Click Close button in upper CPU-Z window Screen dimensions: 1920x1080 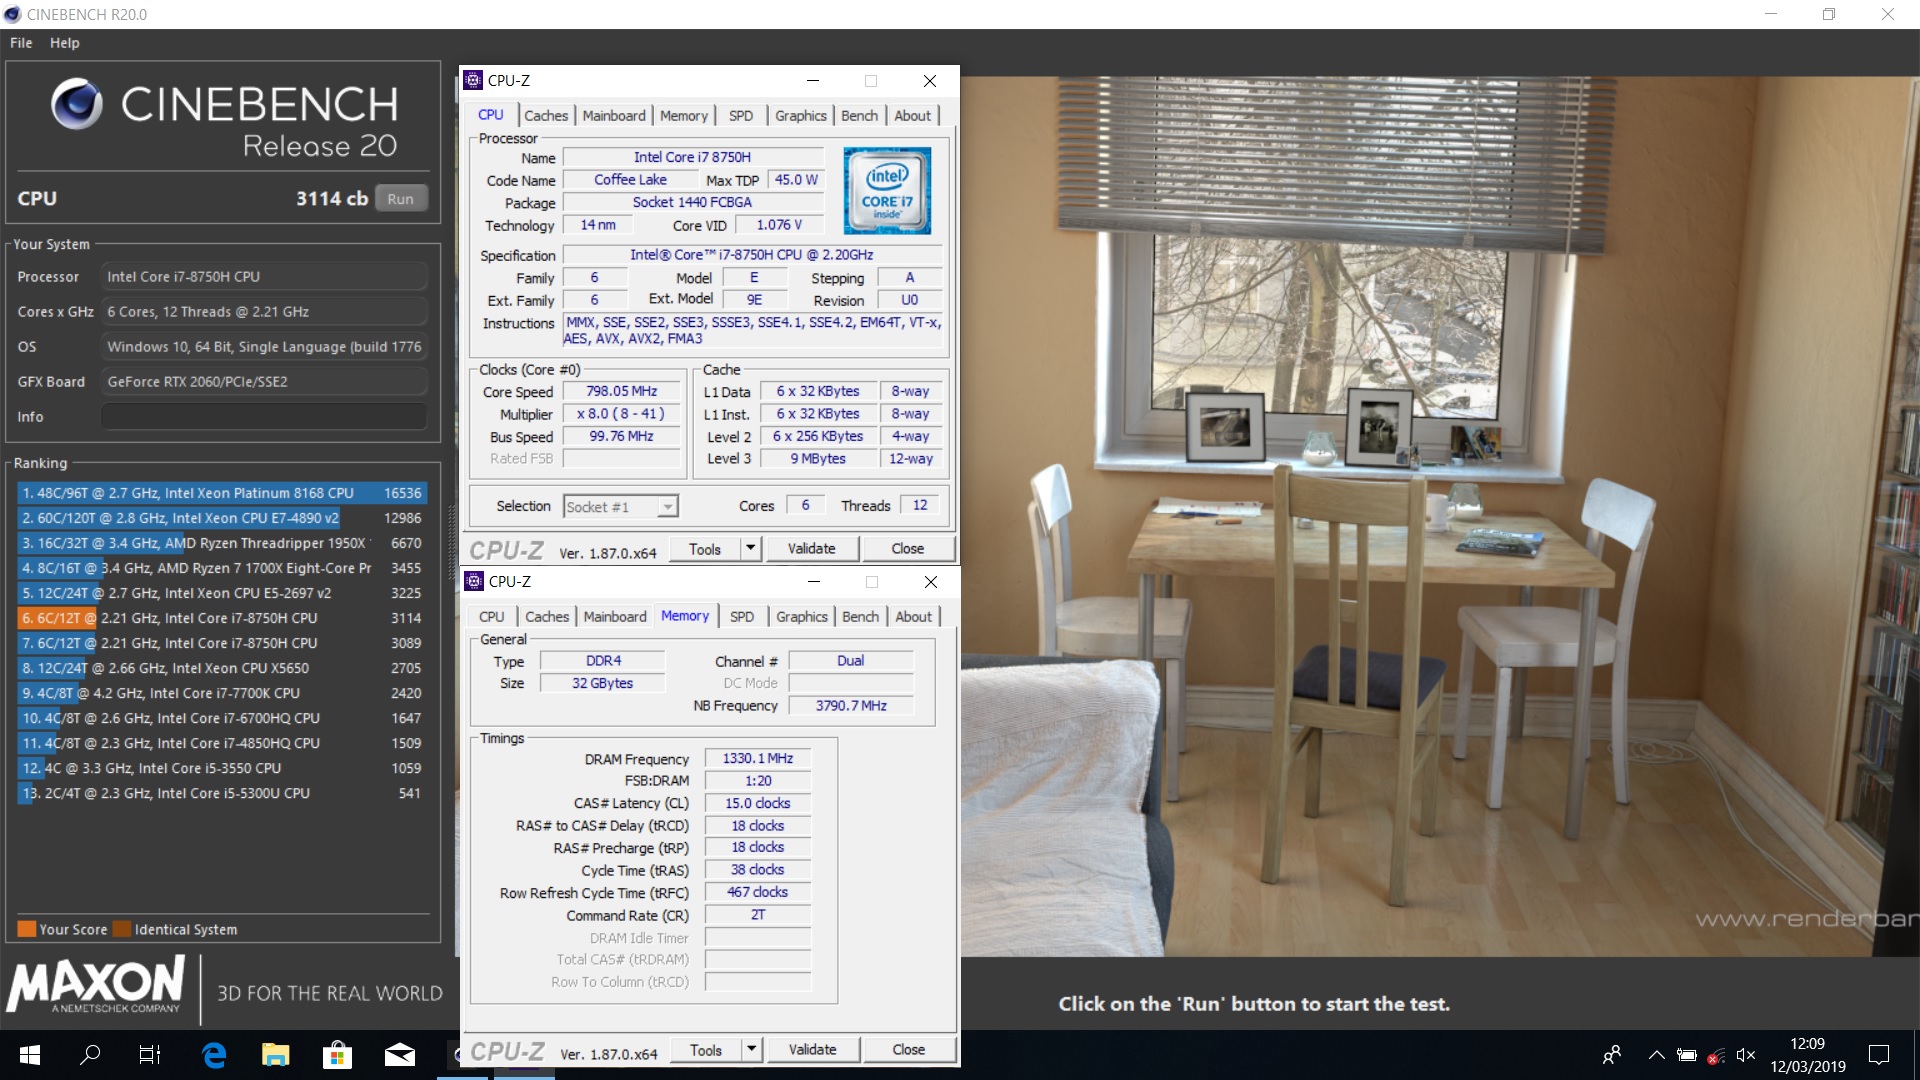point(908,549)
